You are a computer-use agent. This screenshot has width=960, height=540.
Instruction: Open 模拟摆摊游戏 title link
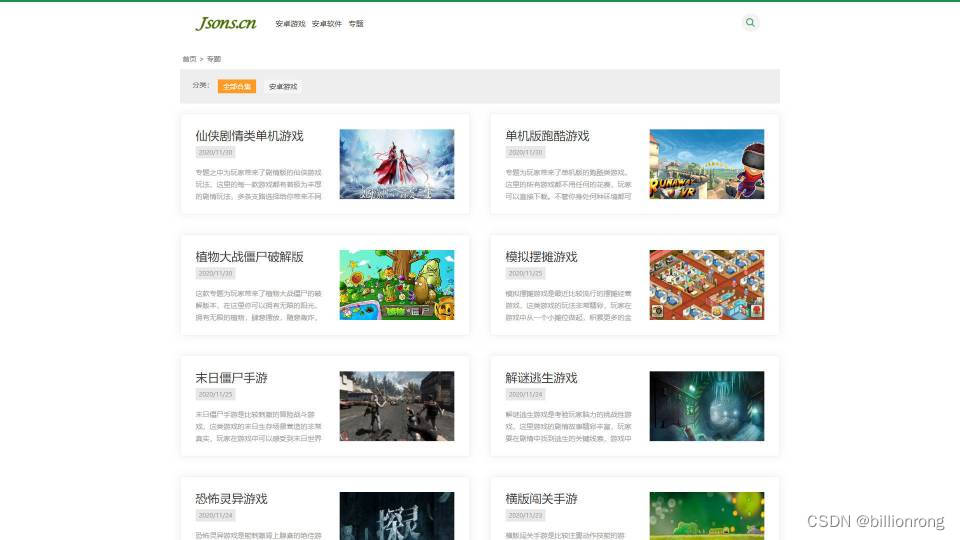(541, 257)
